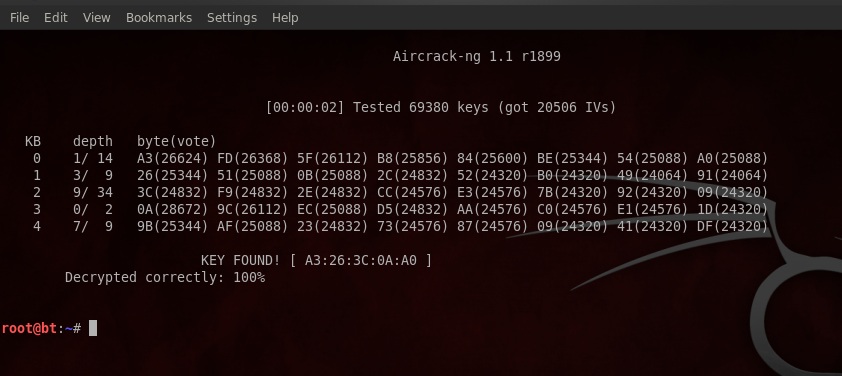Open the Bookmarks menu

point(159,18)
